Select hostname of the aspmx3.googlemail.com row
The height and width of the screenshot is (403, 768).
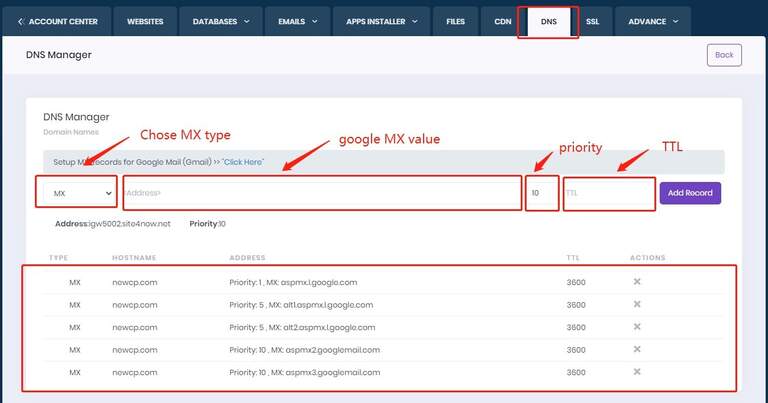point(135,373)
